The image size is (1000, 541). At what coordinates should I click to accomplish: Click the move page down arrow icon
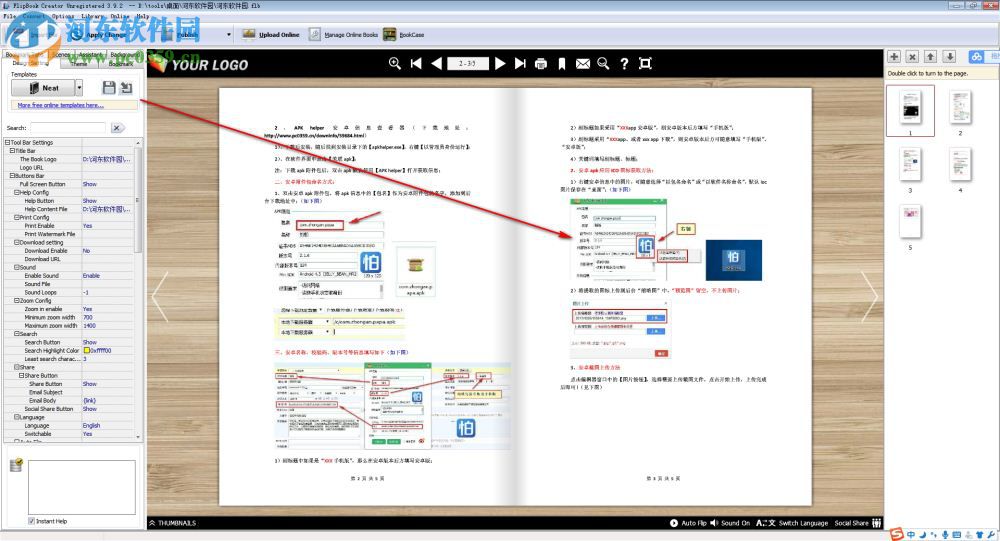tap(950, 57)
